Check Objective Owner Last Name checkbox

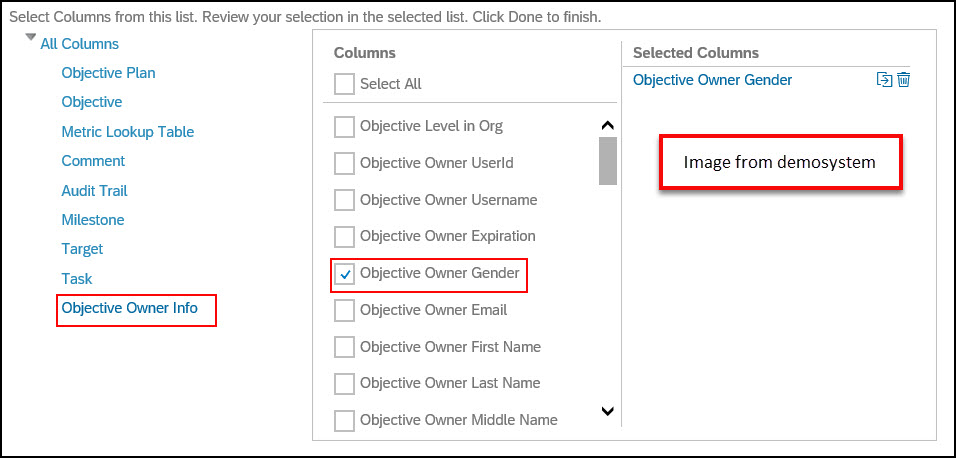pos(344,384)
